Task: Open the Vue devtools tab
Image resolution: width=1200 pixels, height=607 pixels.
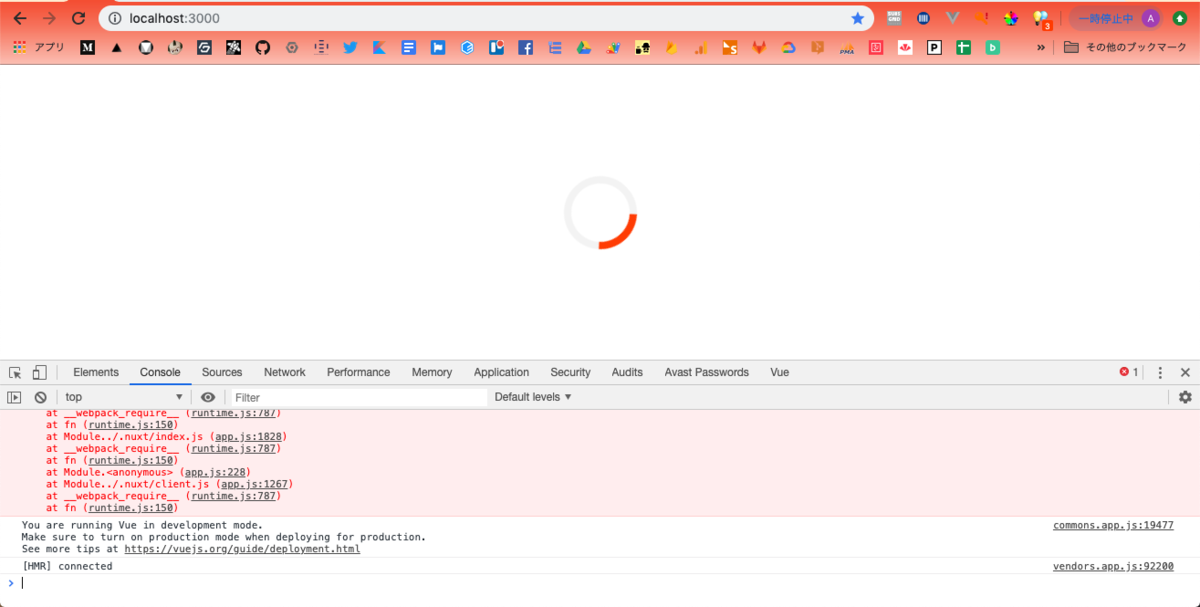Action: point(779,372)
